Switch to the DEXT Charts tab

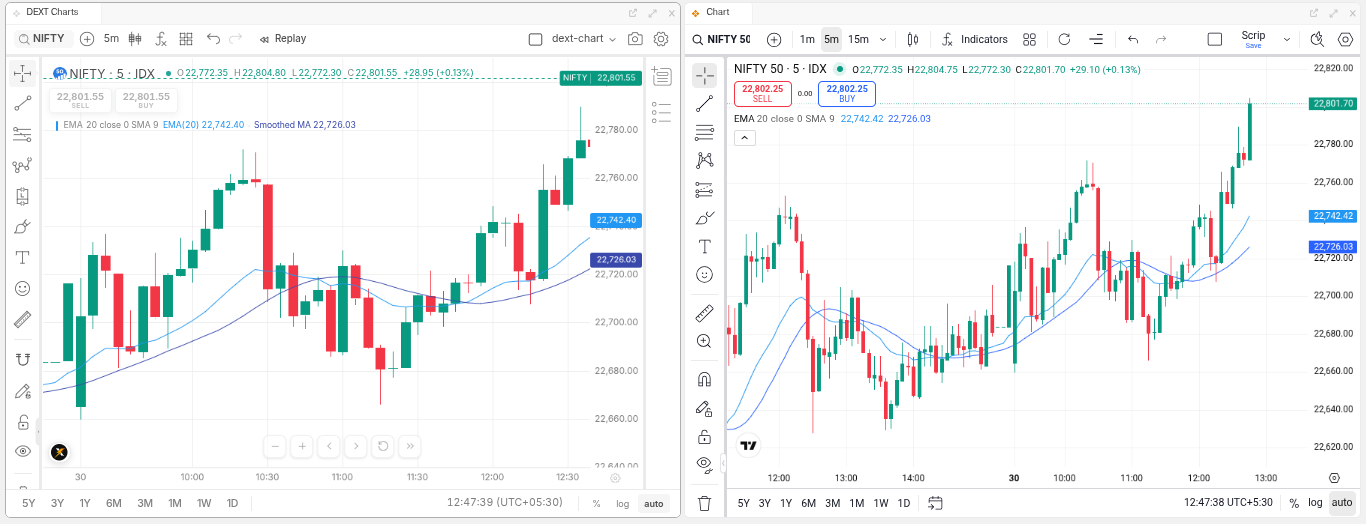(52, 12)
